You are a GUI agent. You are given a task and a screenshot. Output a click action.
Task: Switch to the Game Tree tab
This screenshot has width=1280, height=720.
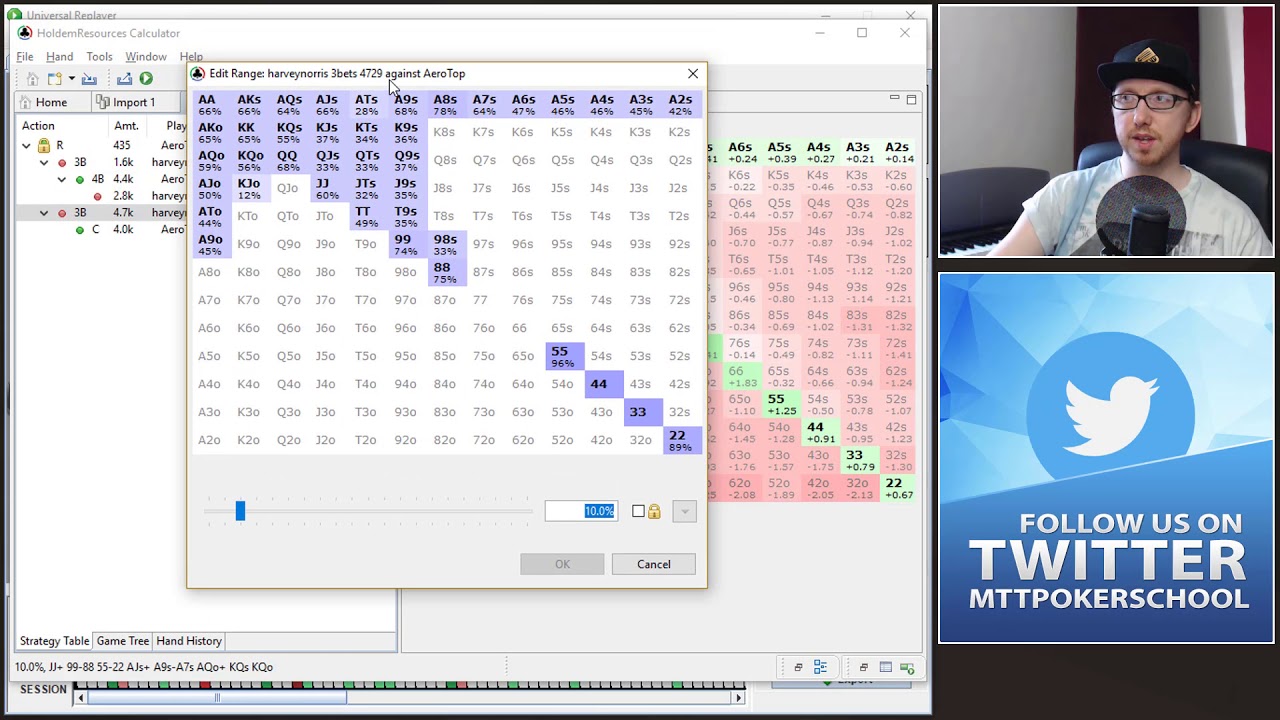(x=123, y=641)
